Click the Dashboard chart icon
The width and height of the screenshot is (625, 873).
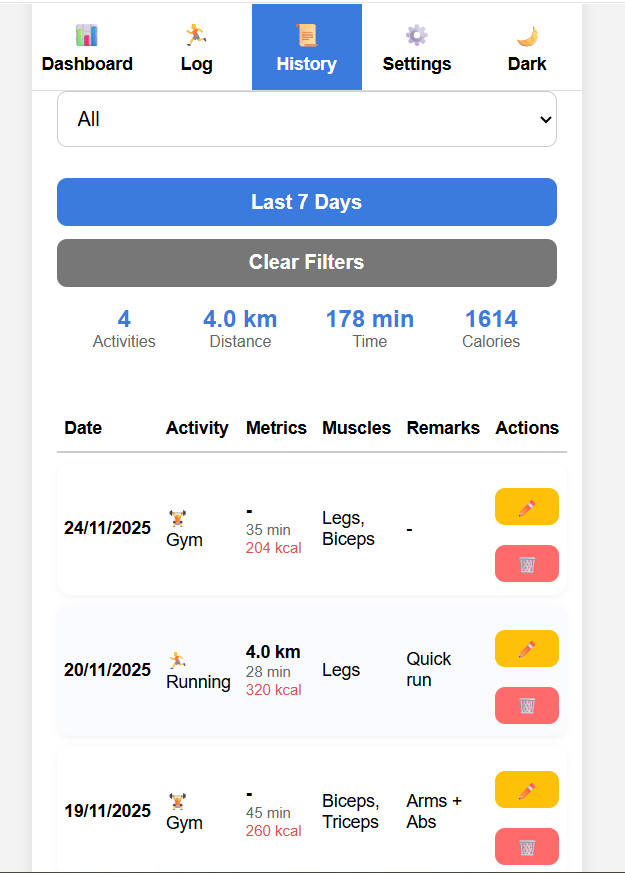point(87,35)
